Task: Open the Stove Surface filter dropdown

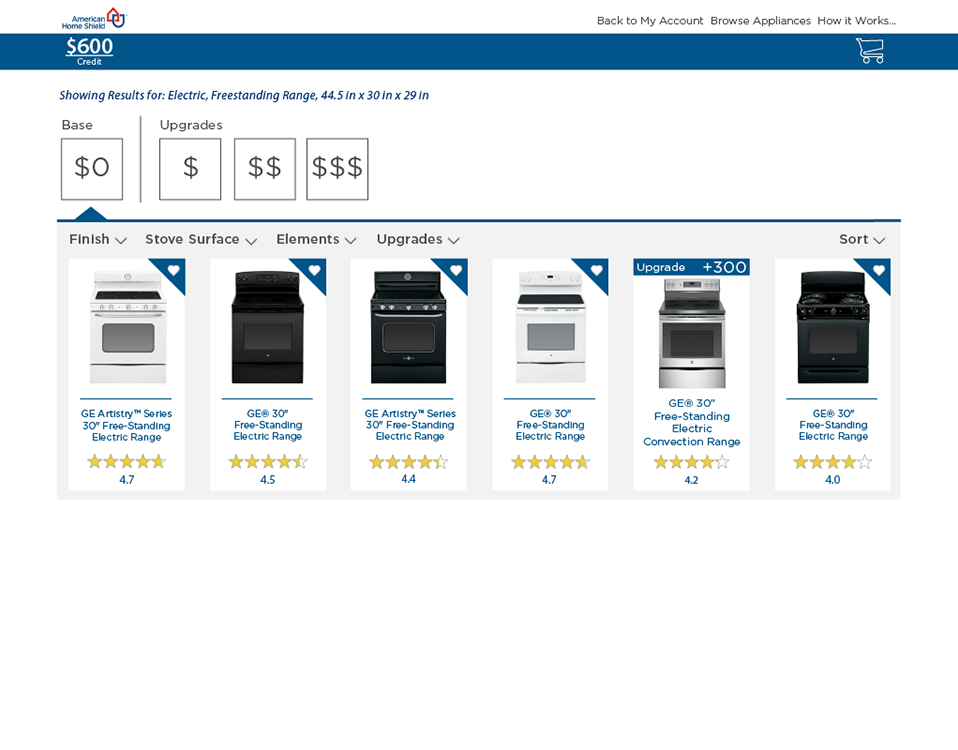Action: [x=201, y=239]
